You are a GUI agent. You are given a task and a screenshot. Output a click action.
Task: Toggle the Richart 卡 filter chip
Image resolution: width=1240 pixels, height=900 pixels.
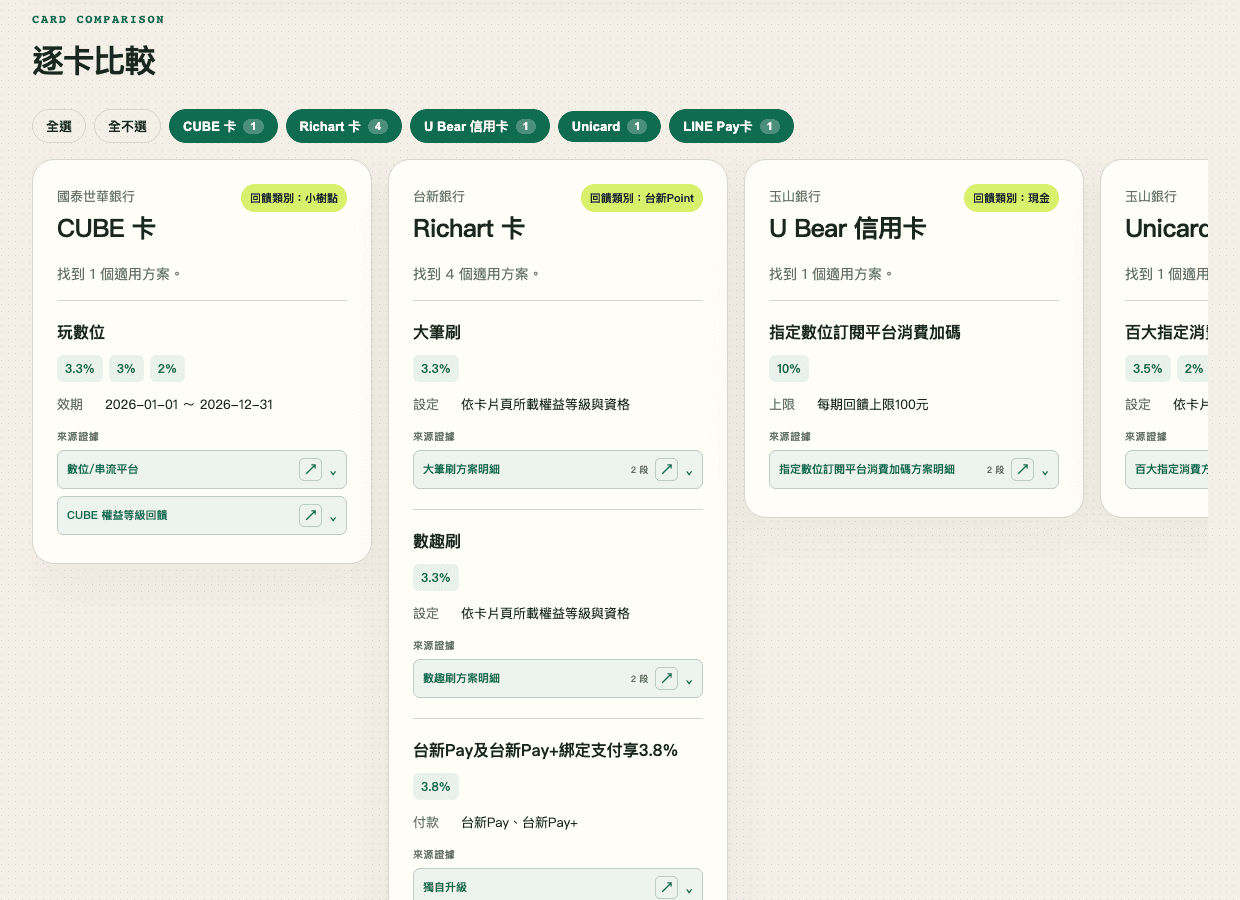coord(343,126)
